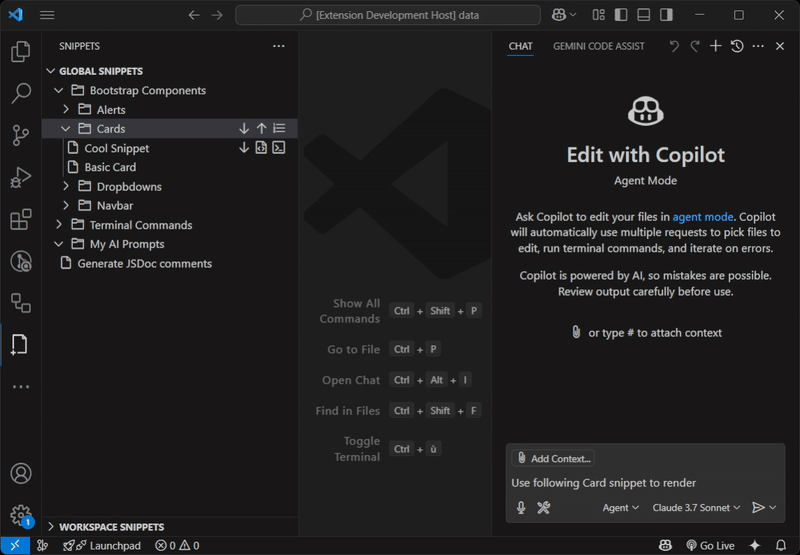This screenshot has height=555, width=800.
Task: Move Cool Snippet down with arrow
Action: coord(244,148)
